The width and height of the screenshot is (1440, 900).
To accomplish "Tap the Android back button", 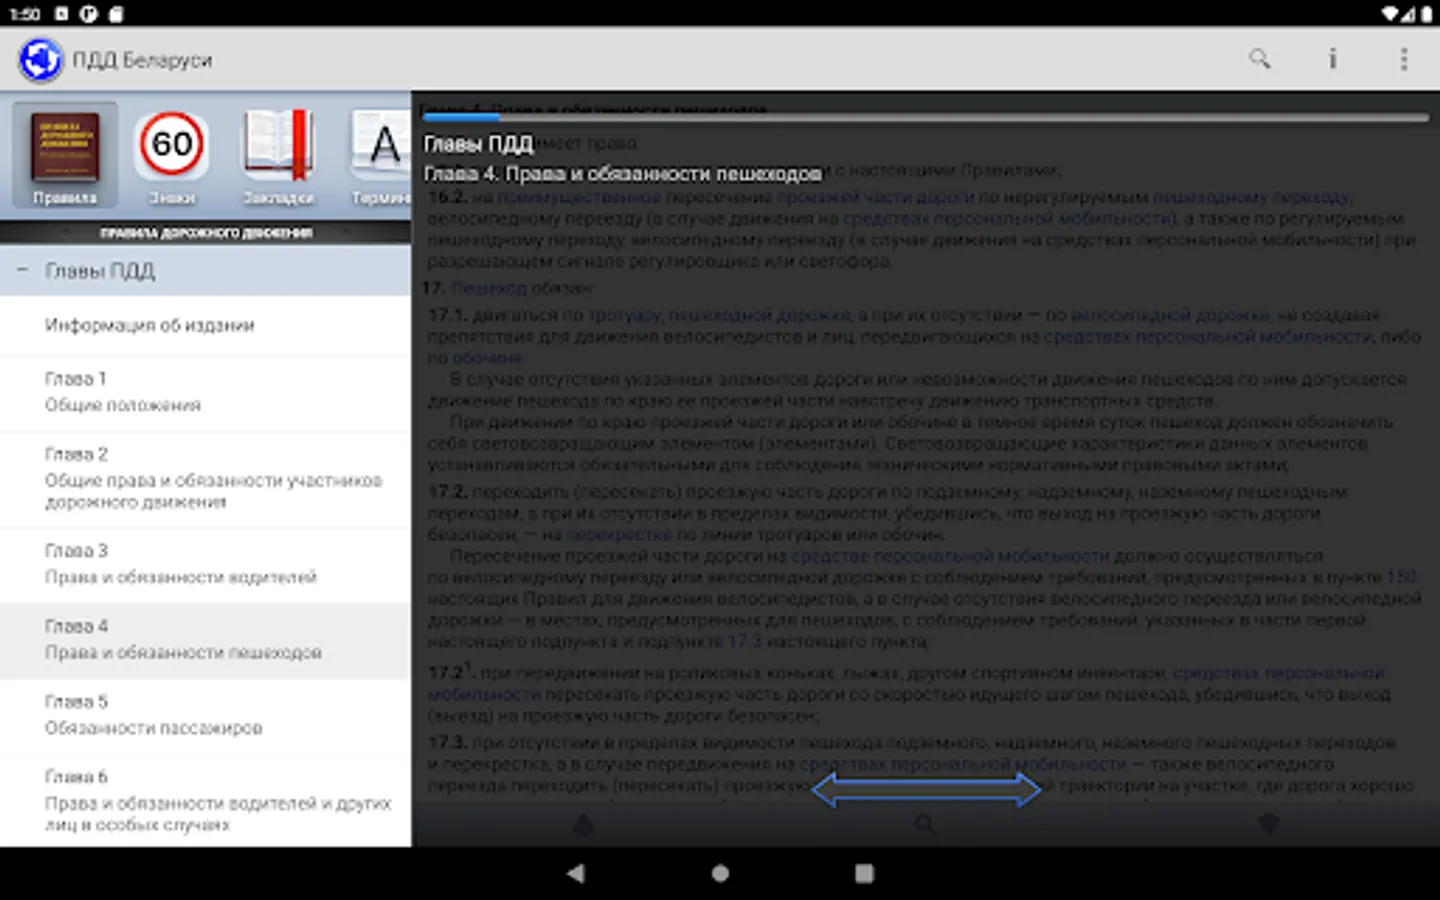I will tap(575, 873).
